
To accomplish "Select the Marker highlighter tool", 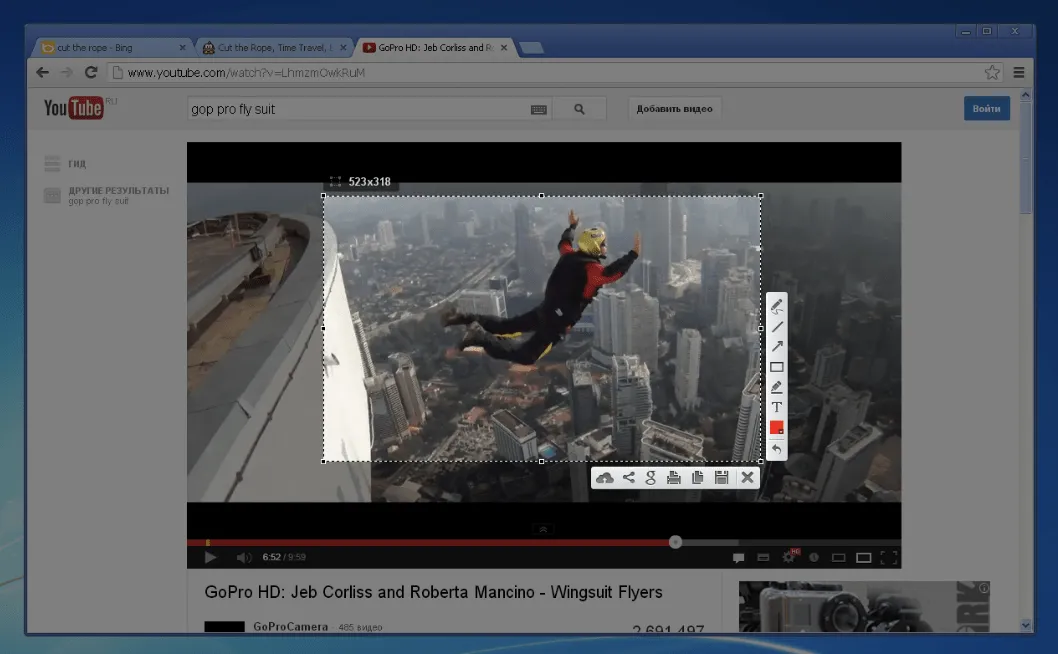I will tap(777, 387).
